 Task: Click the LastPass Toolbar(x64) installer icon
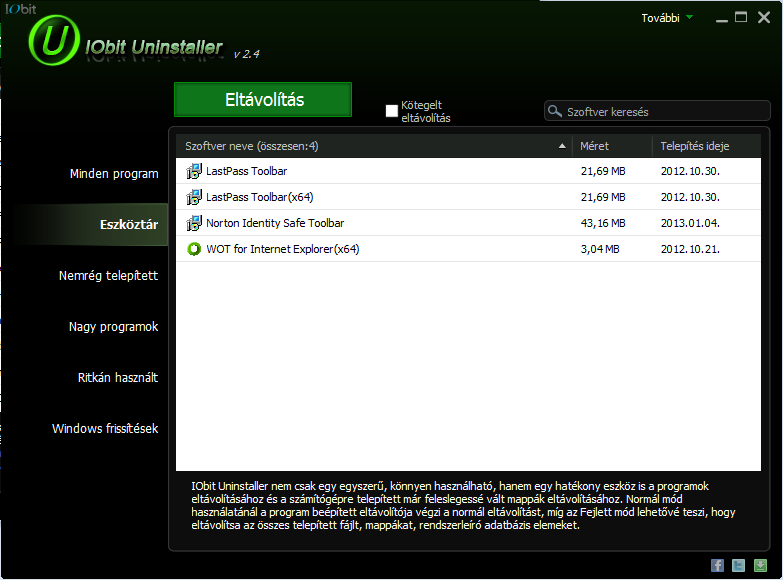click(194, 197)
